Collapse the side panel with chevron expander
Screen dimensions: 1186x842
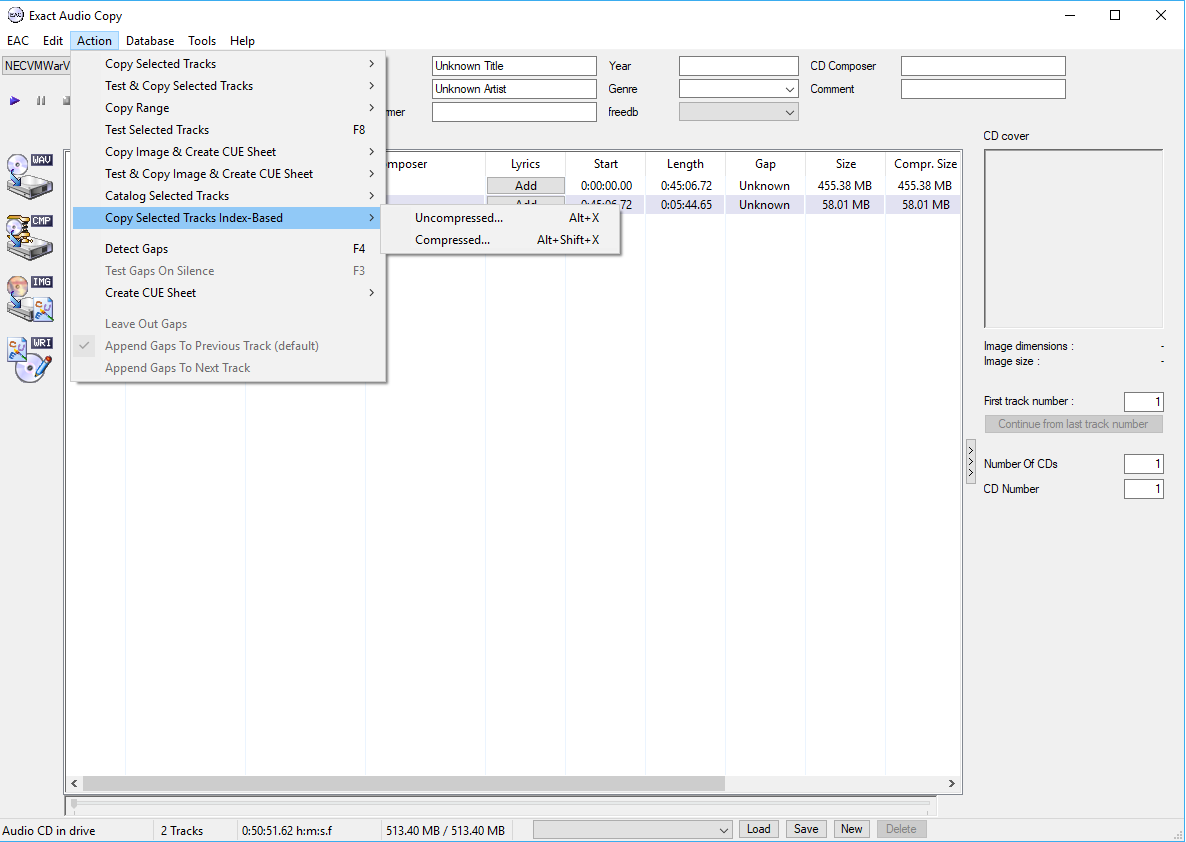point(971,461)
